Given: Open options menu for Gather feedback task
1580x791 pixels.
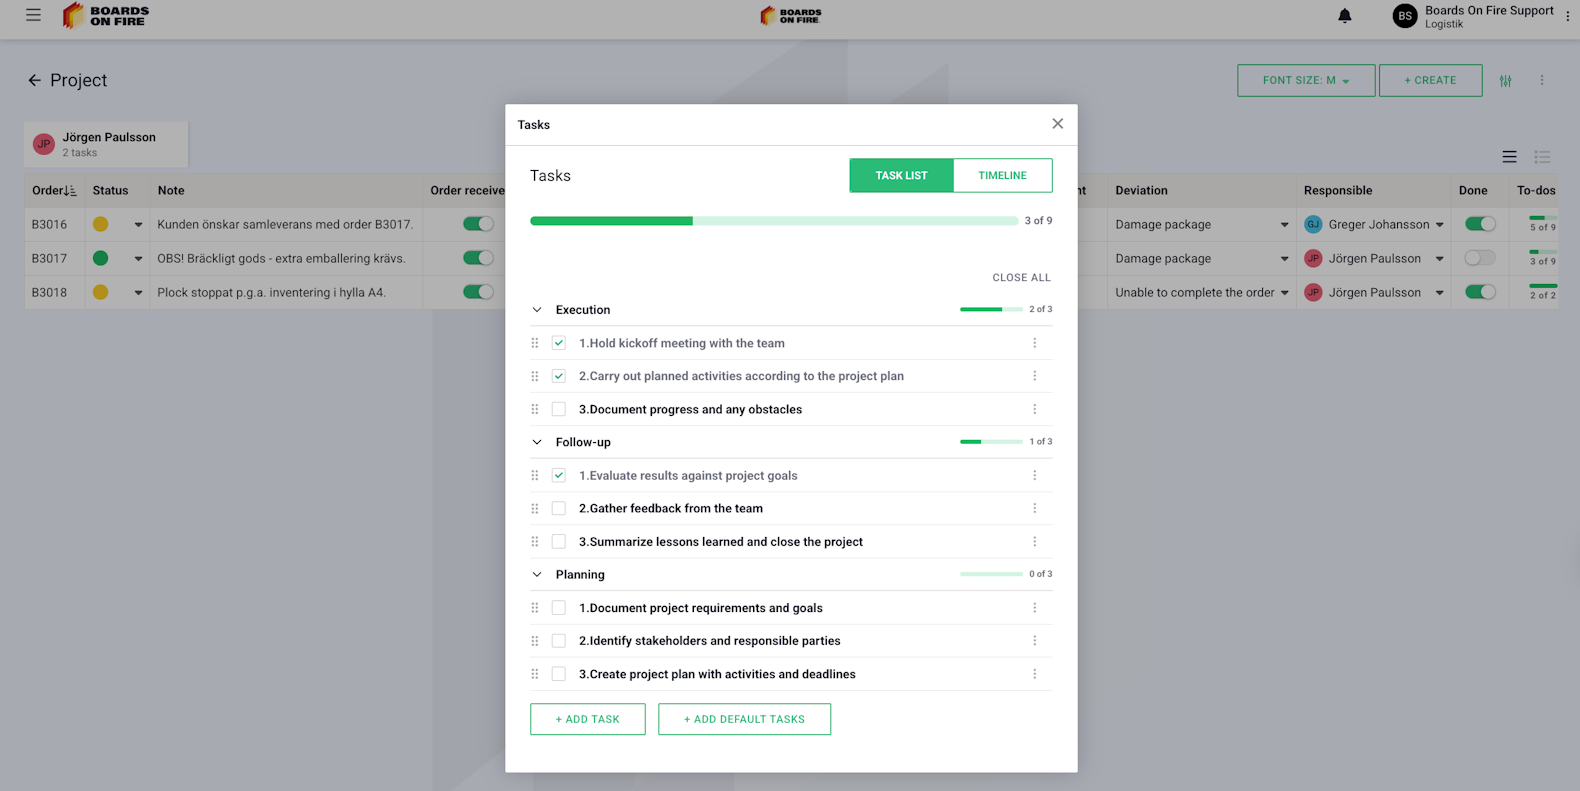Looking at the screenshot, I should coord(1034,508).
